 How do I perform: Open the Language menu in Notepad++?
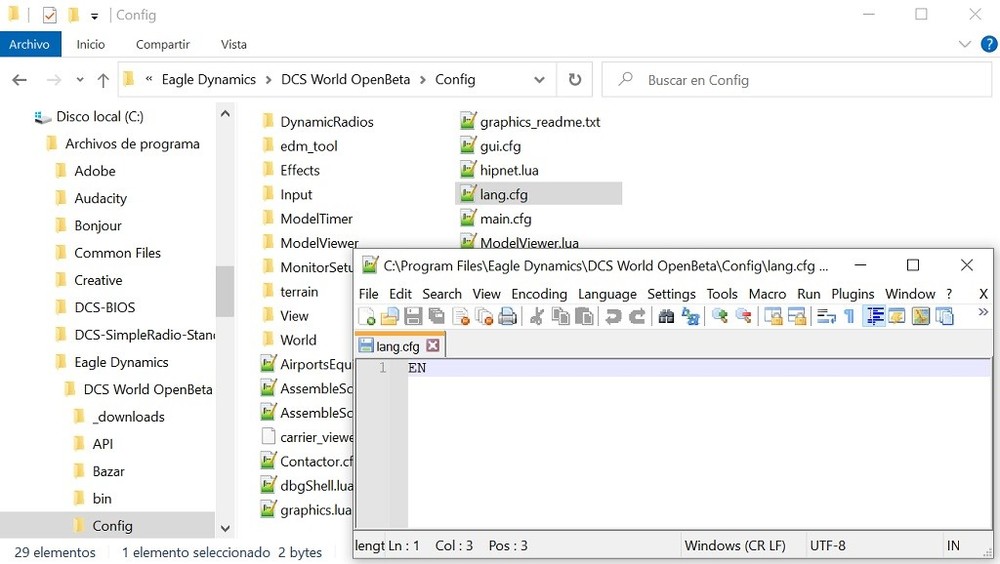(x=607, y=294)
